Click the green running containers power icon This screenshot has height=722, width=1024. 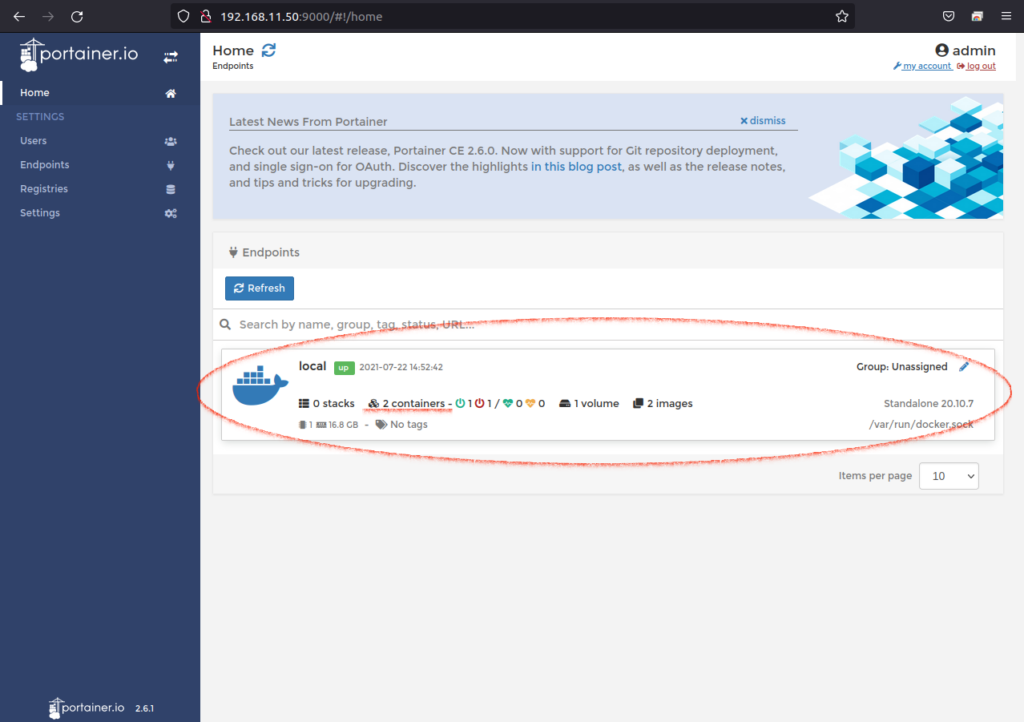[460, 403]
